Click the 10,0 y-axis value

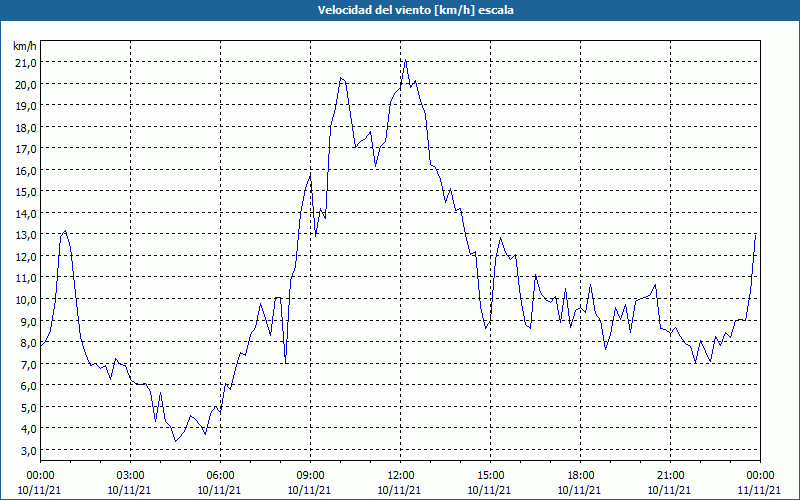[x=26, y=299]
